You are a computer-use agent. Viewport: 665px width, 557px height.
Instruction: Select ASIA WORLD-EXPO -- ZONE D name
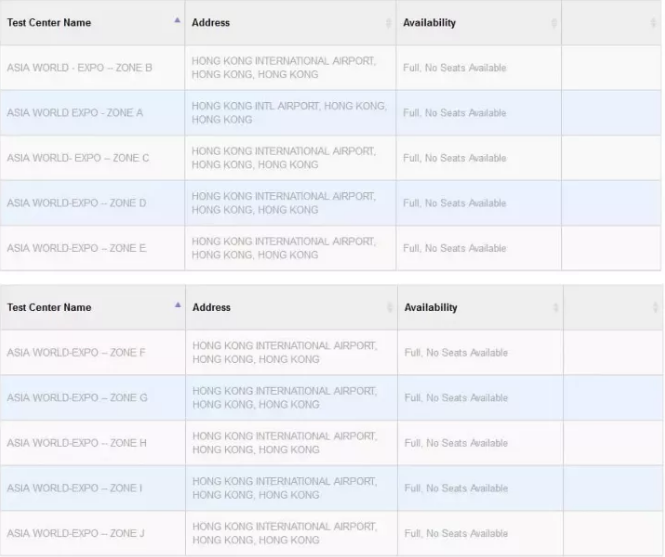point(76,203)
